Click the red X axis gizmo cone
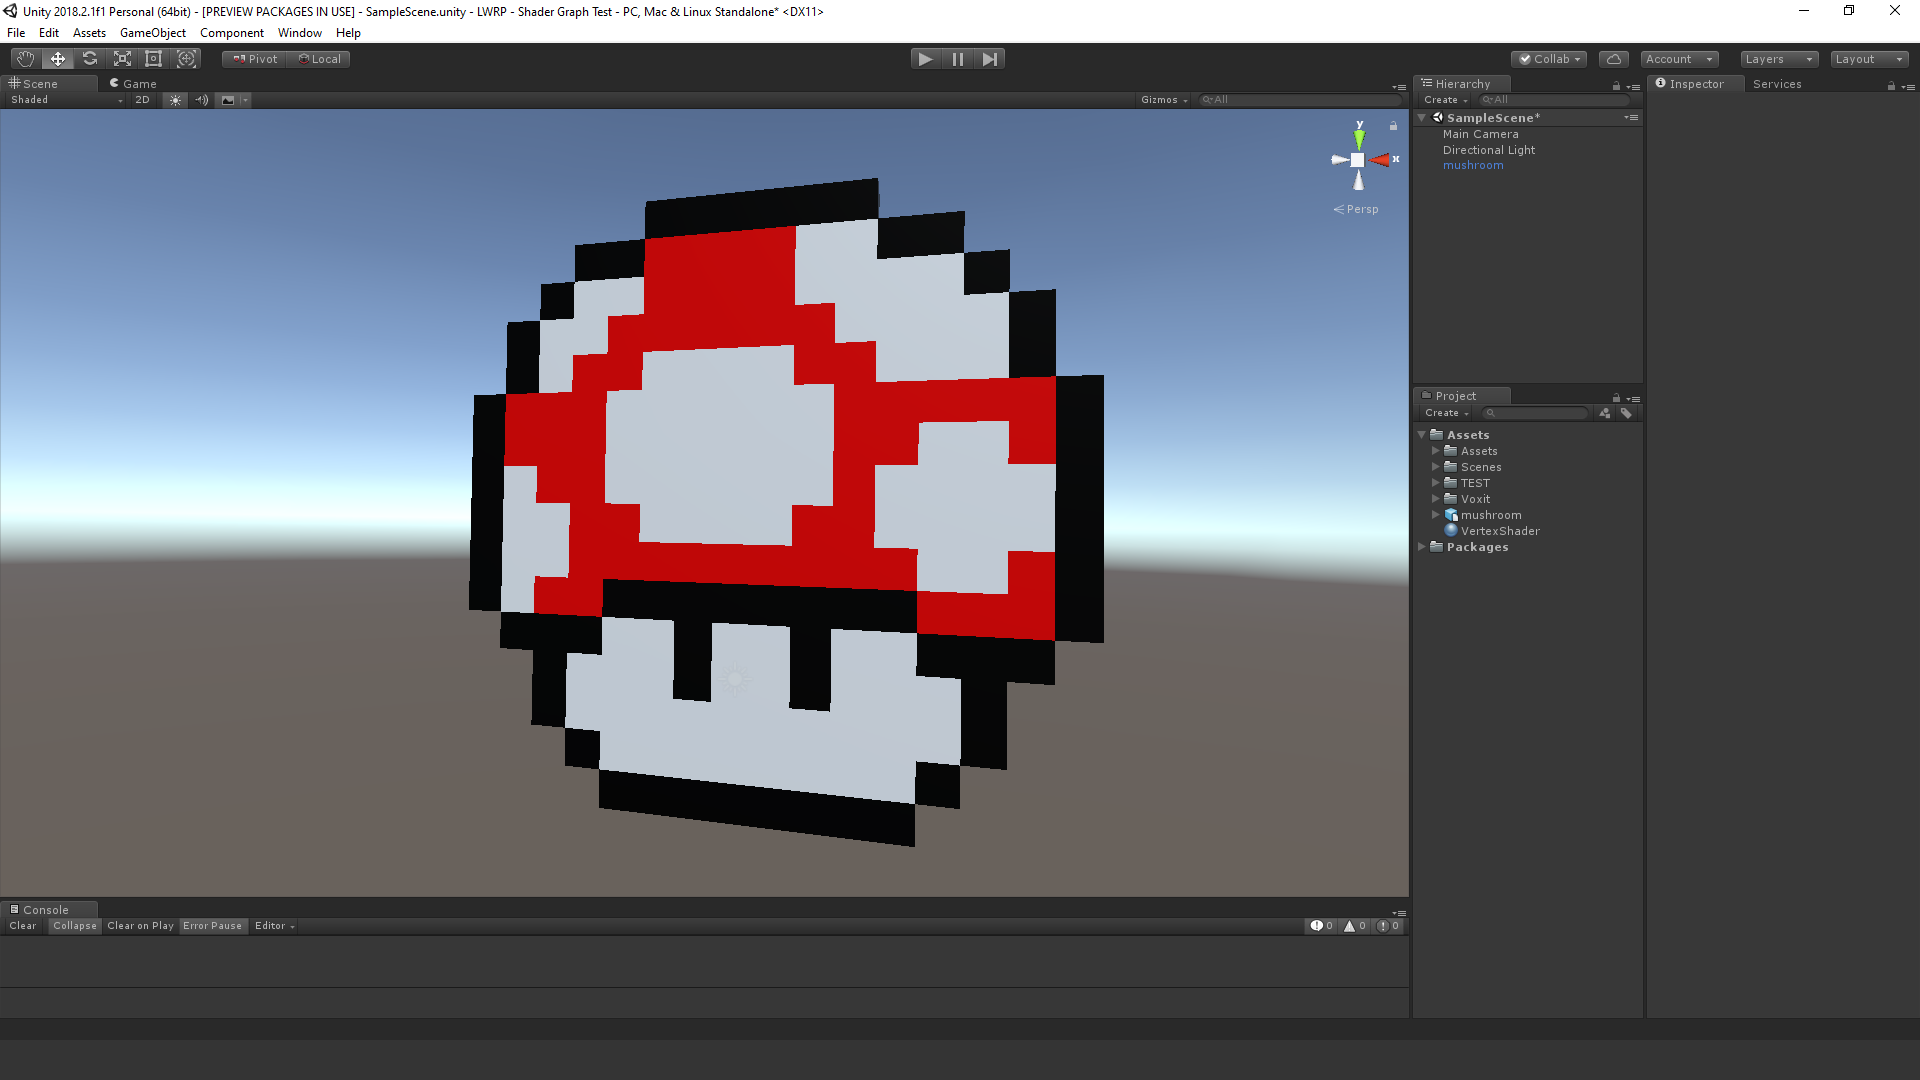1920x1080 pixels. (1380, 160)
